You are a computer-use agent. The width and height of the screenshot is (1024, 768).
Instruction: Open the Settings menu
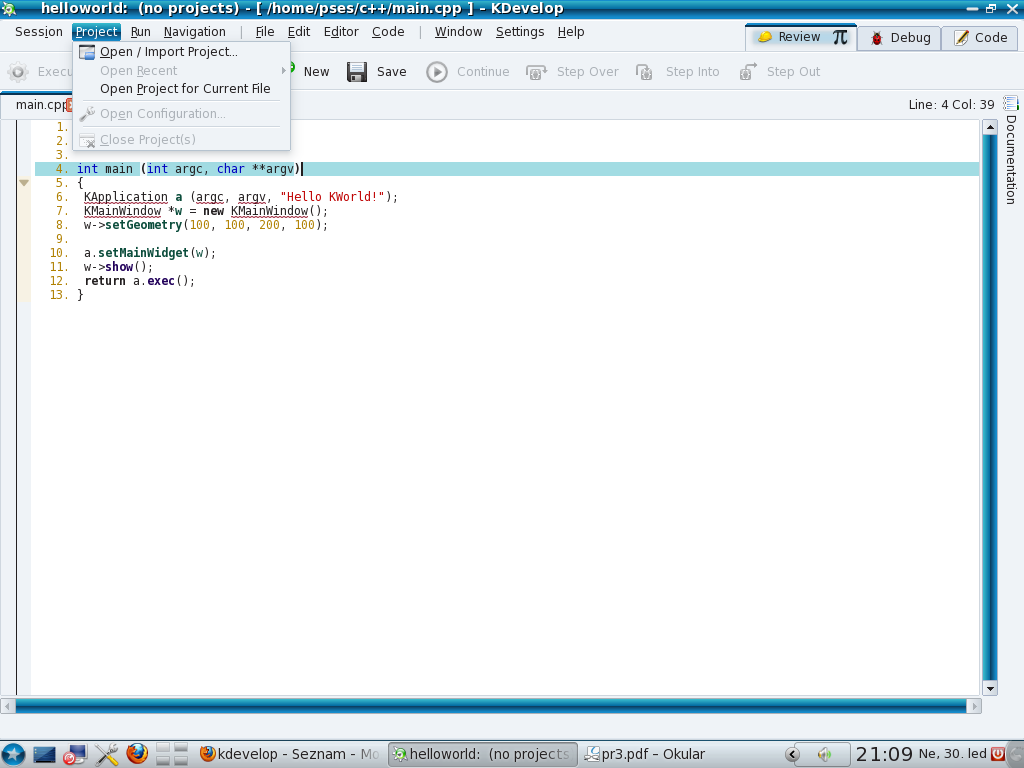520,32
